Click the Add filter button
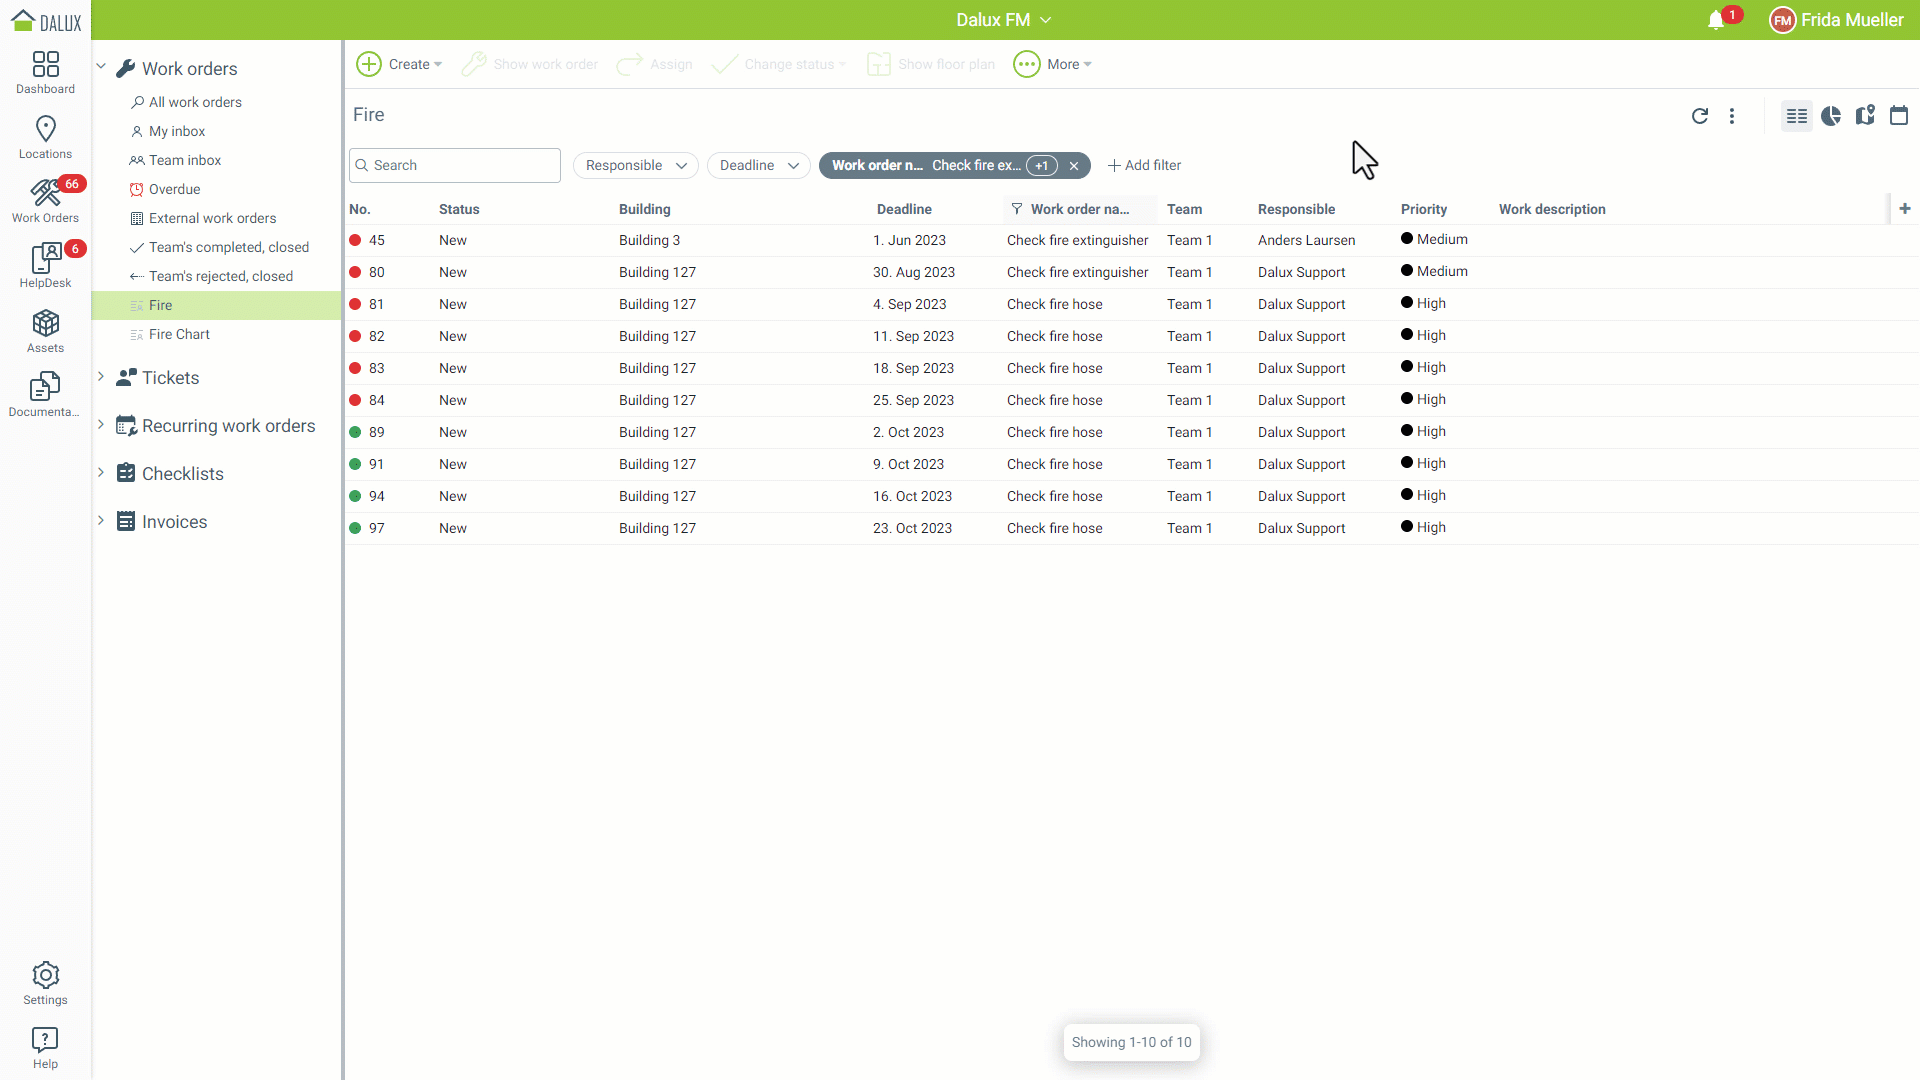 [1144, 166]
